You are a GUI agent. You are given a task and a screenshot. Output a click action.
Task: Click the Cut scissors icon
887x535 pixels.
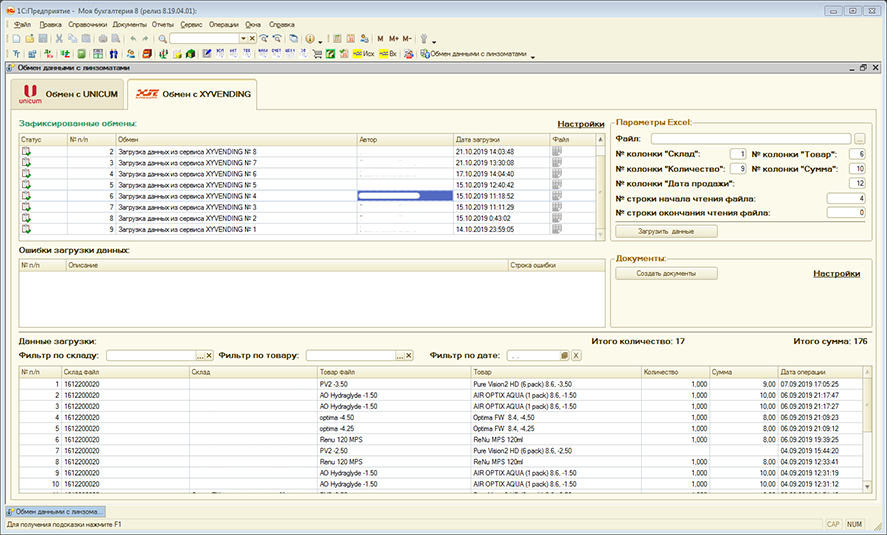tap(59, 38)
